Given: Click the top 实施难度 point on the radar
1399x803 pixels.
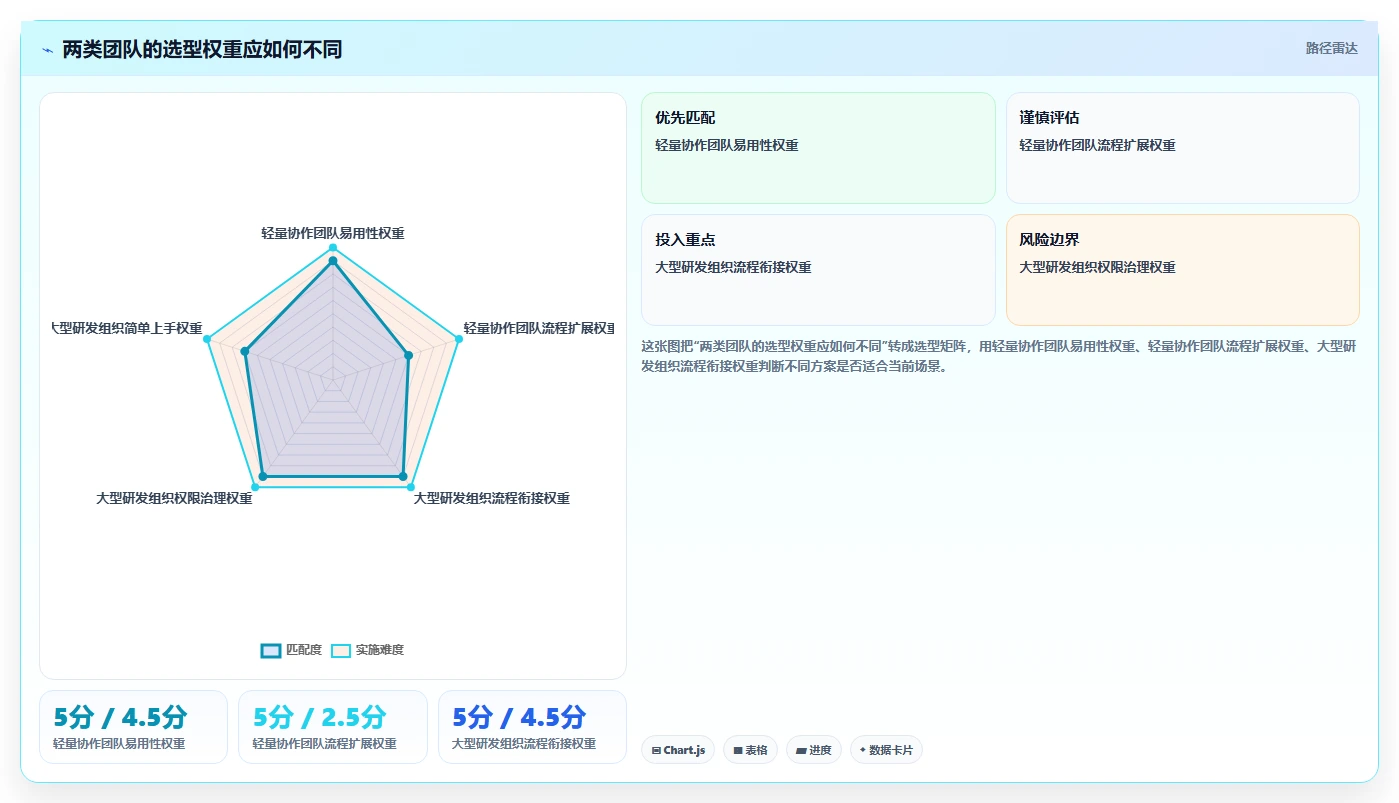Looking at the screenshot, I should click(333, 247).
